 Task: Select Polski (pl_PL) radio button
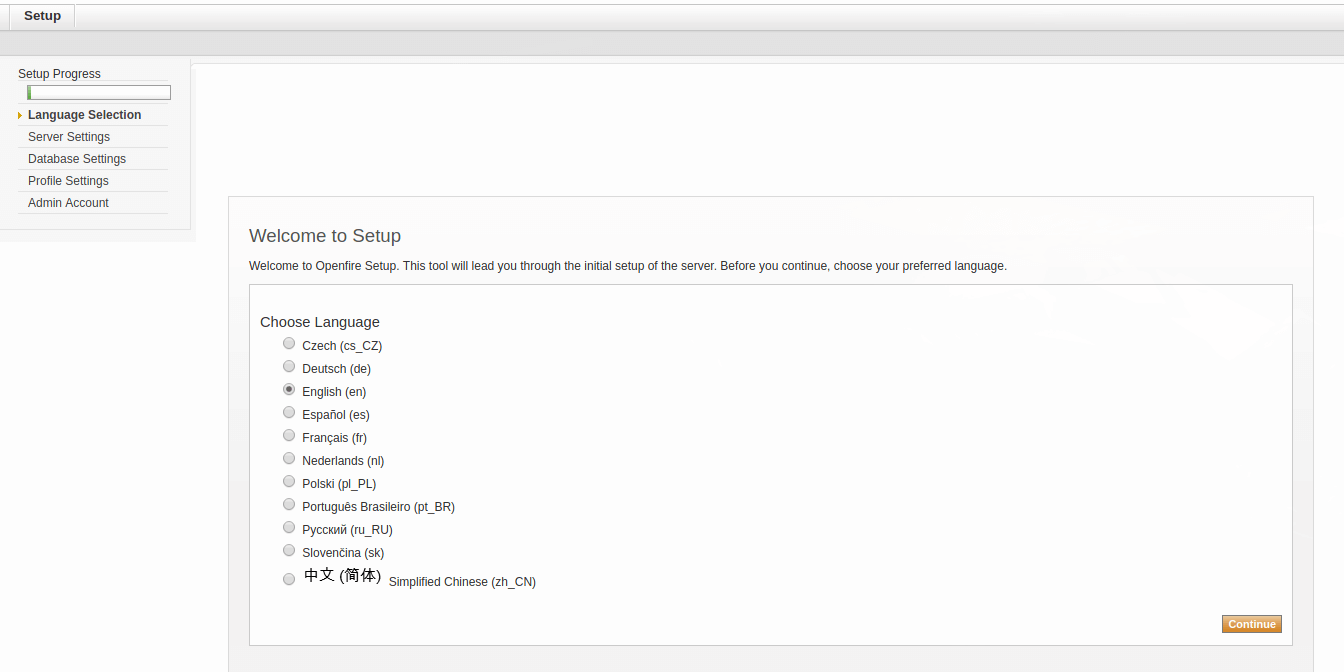tap(289, 482)
